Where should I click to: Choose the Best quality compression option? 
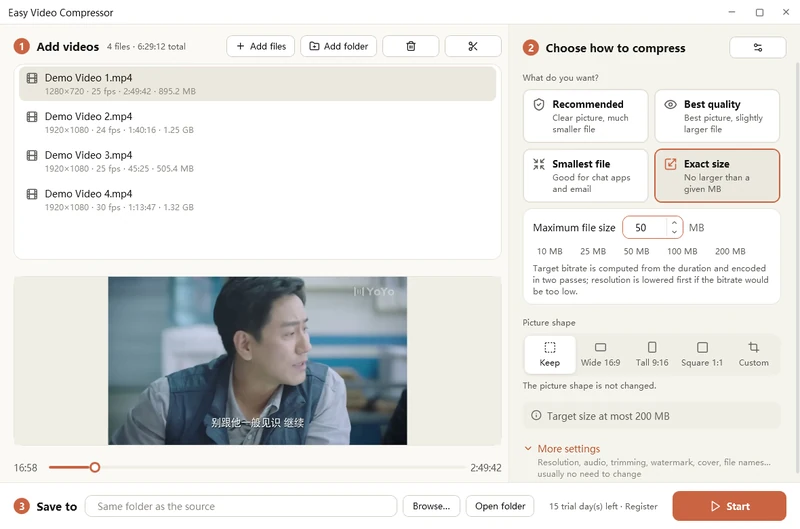point(717,116)
